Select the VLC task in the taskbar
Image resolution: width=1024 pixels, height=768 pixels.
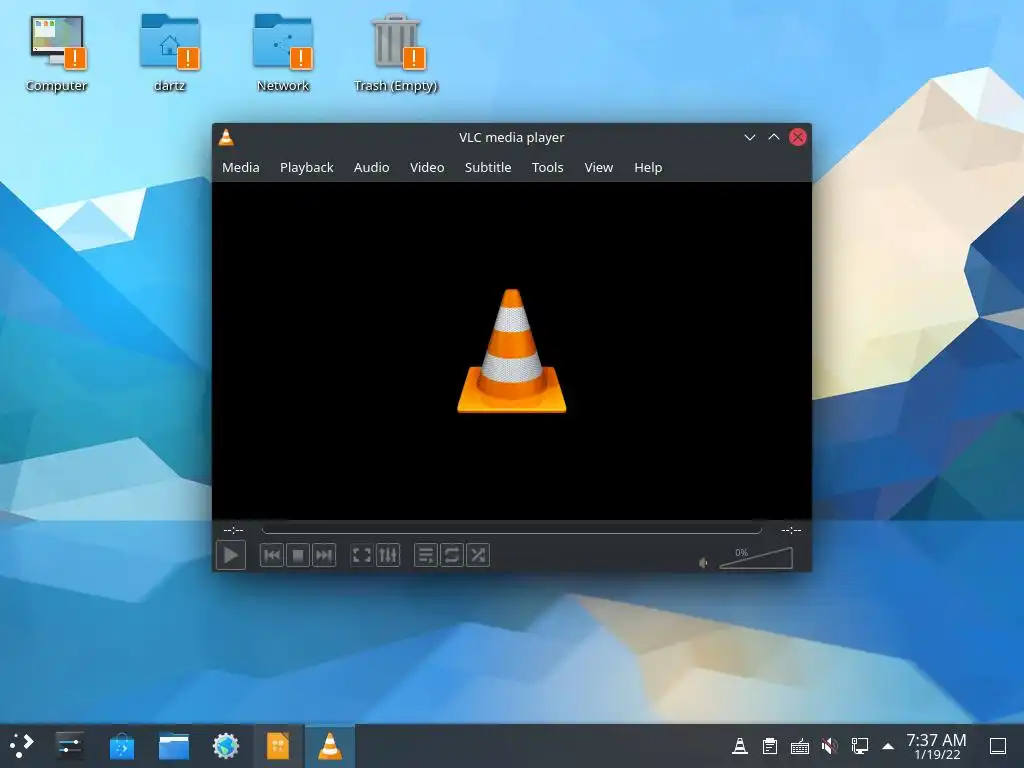point(330,745)
